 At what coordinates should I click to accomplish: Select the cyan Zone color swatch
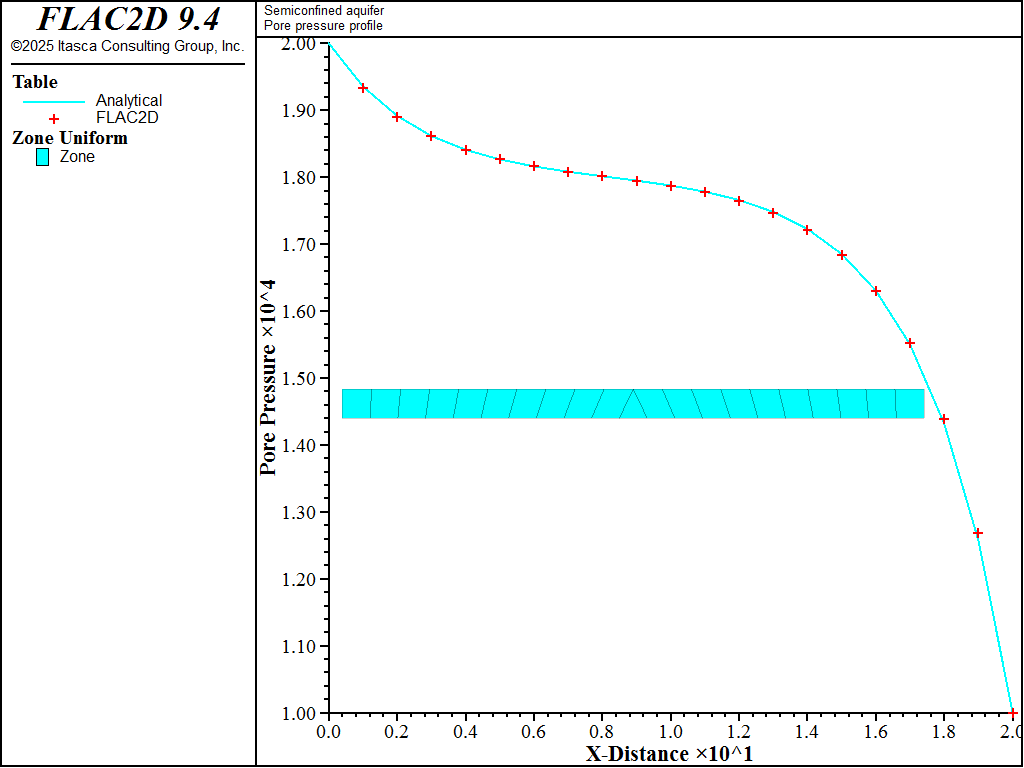tap(42, 157)
